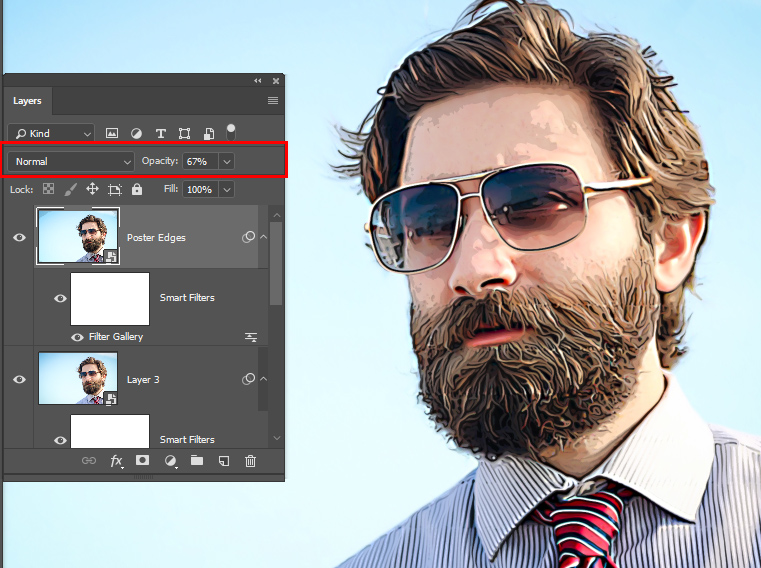Filter layers by shape layer icon
The width and height of the screenshot is (761, 568).
tap(184, 134)
